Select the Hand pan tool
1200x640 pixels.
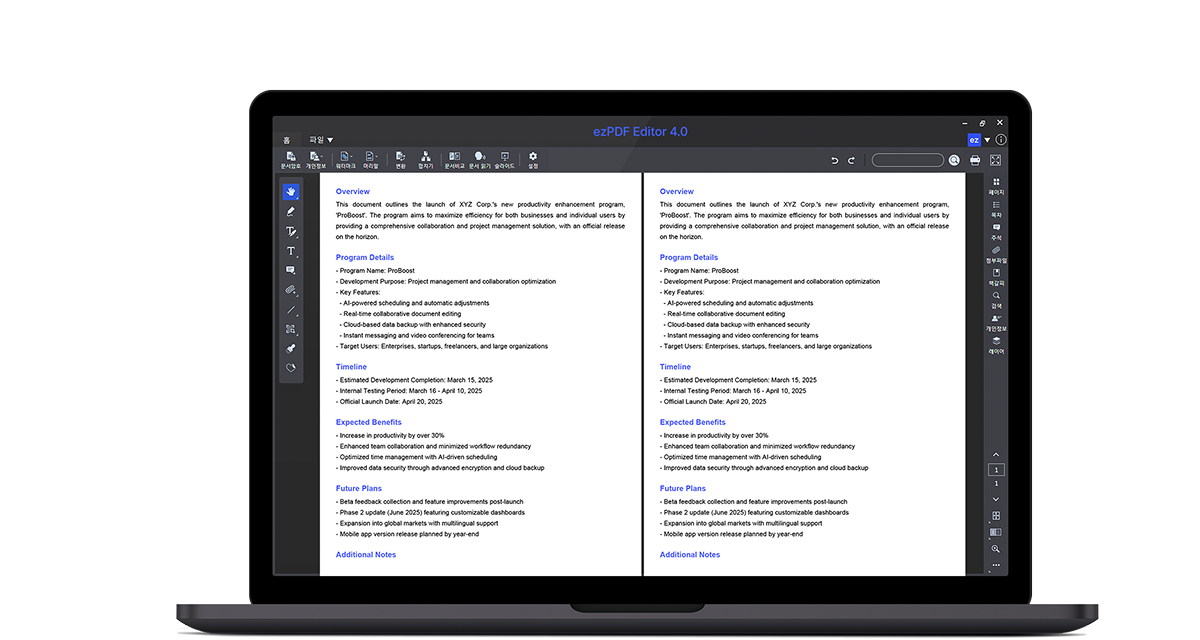[x=291, y=192]
